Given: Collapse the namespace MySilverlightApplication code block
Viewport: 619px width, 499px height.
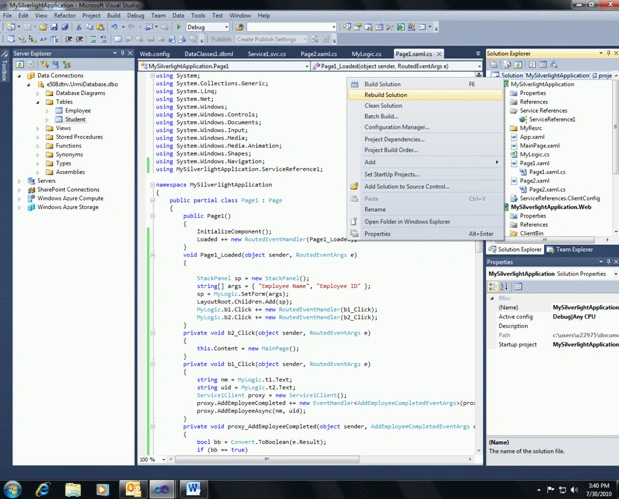Looking at the screenshot, I should 152,184.
